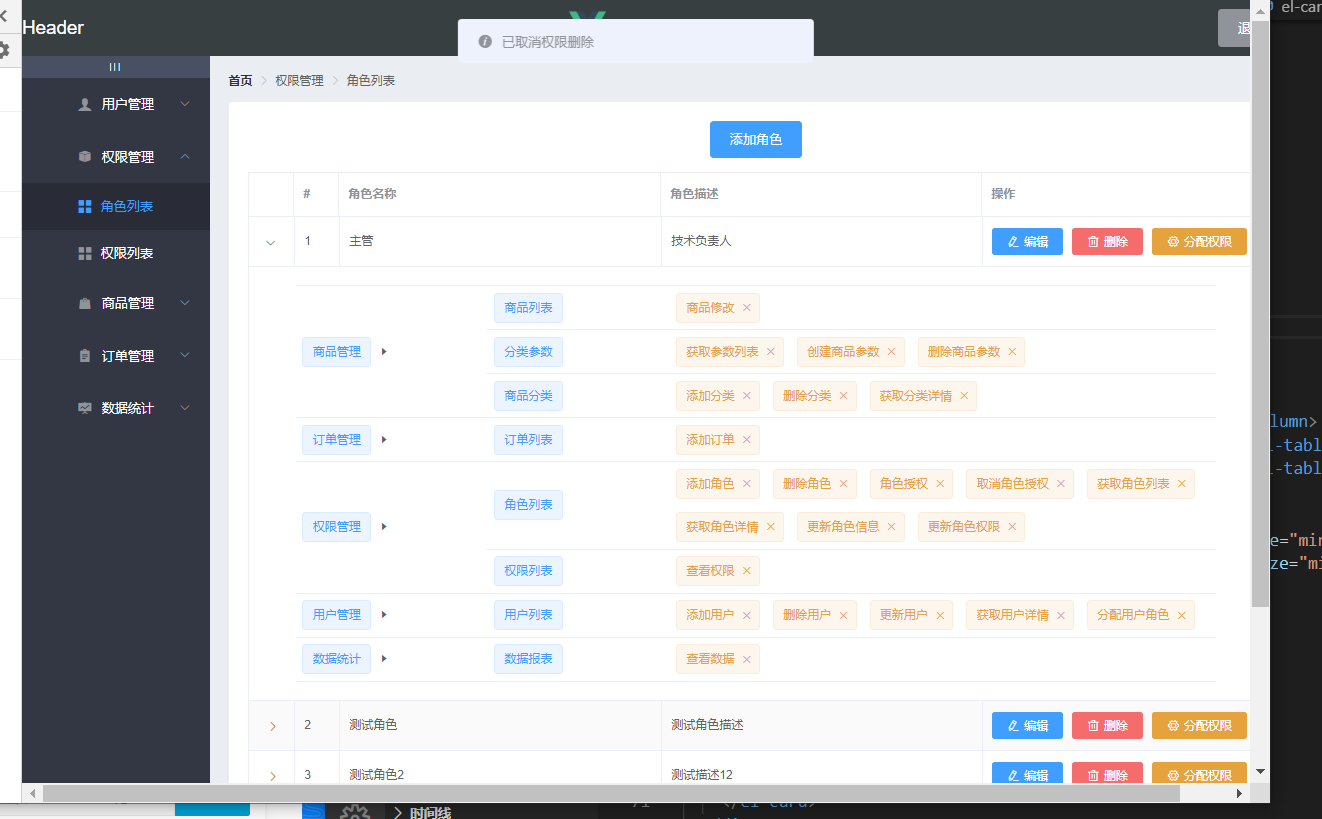Expand the 商品管理 sidebar menu
The width and height of the screenshot is (1322, 819).
tap(116, 303)
